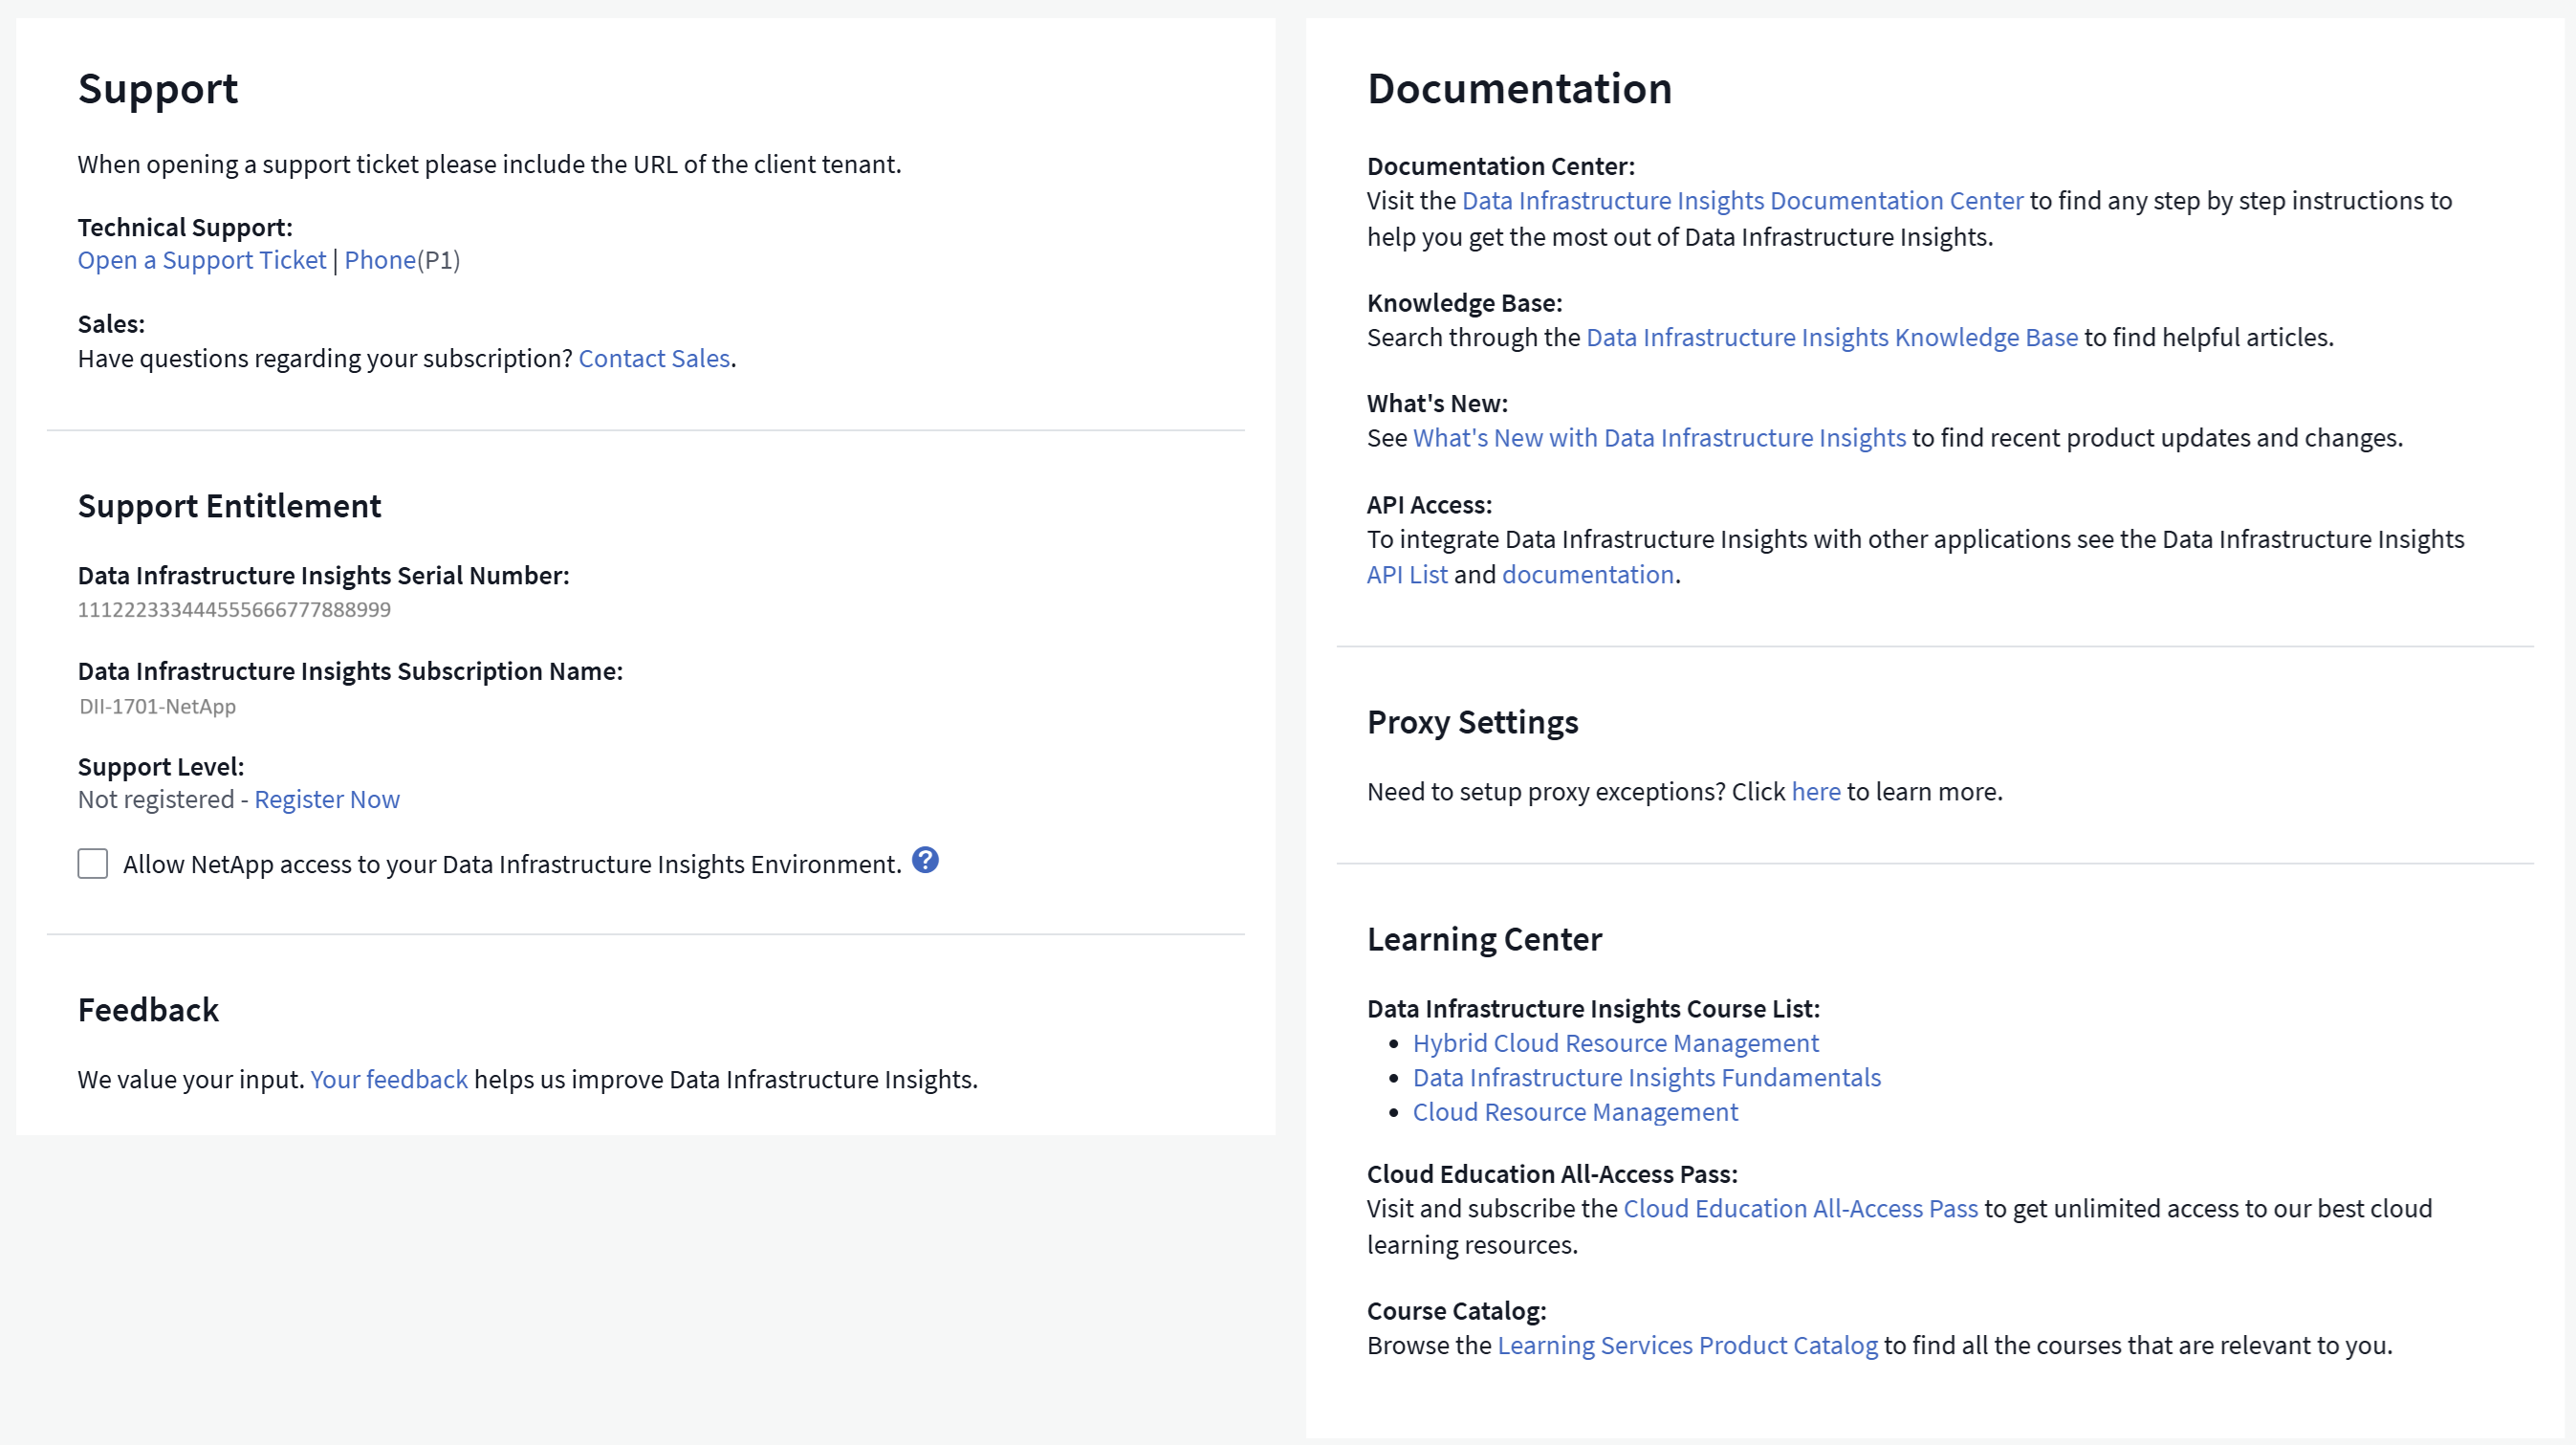The width and height of the screenshot is (2576, 1445).
Task: Open Data Infrastructure Insights Knowledge Base
Action: coord(1832,338)
